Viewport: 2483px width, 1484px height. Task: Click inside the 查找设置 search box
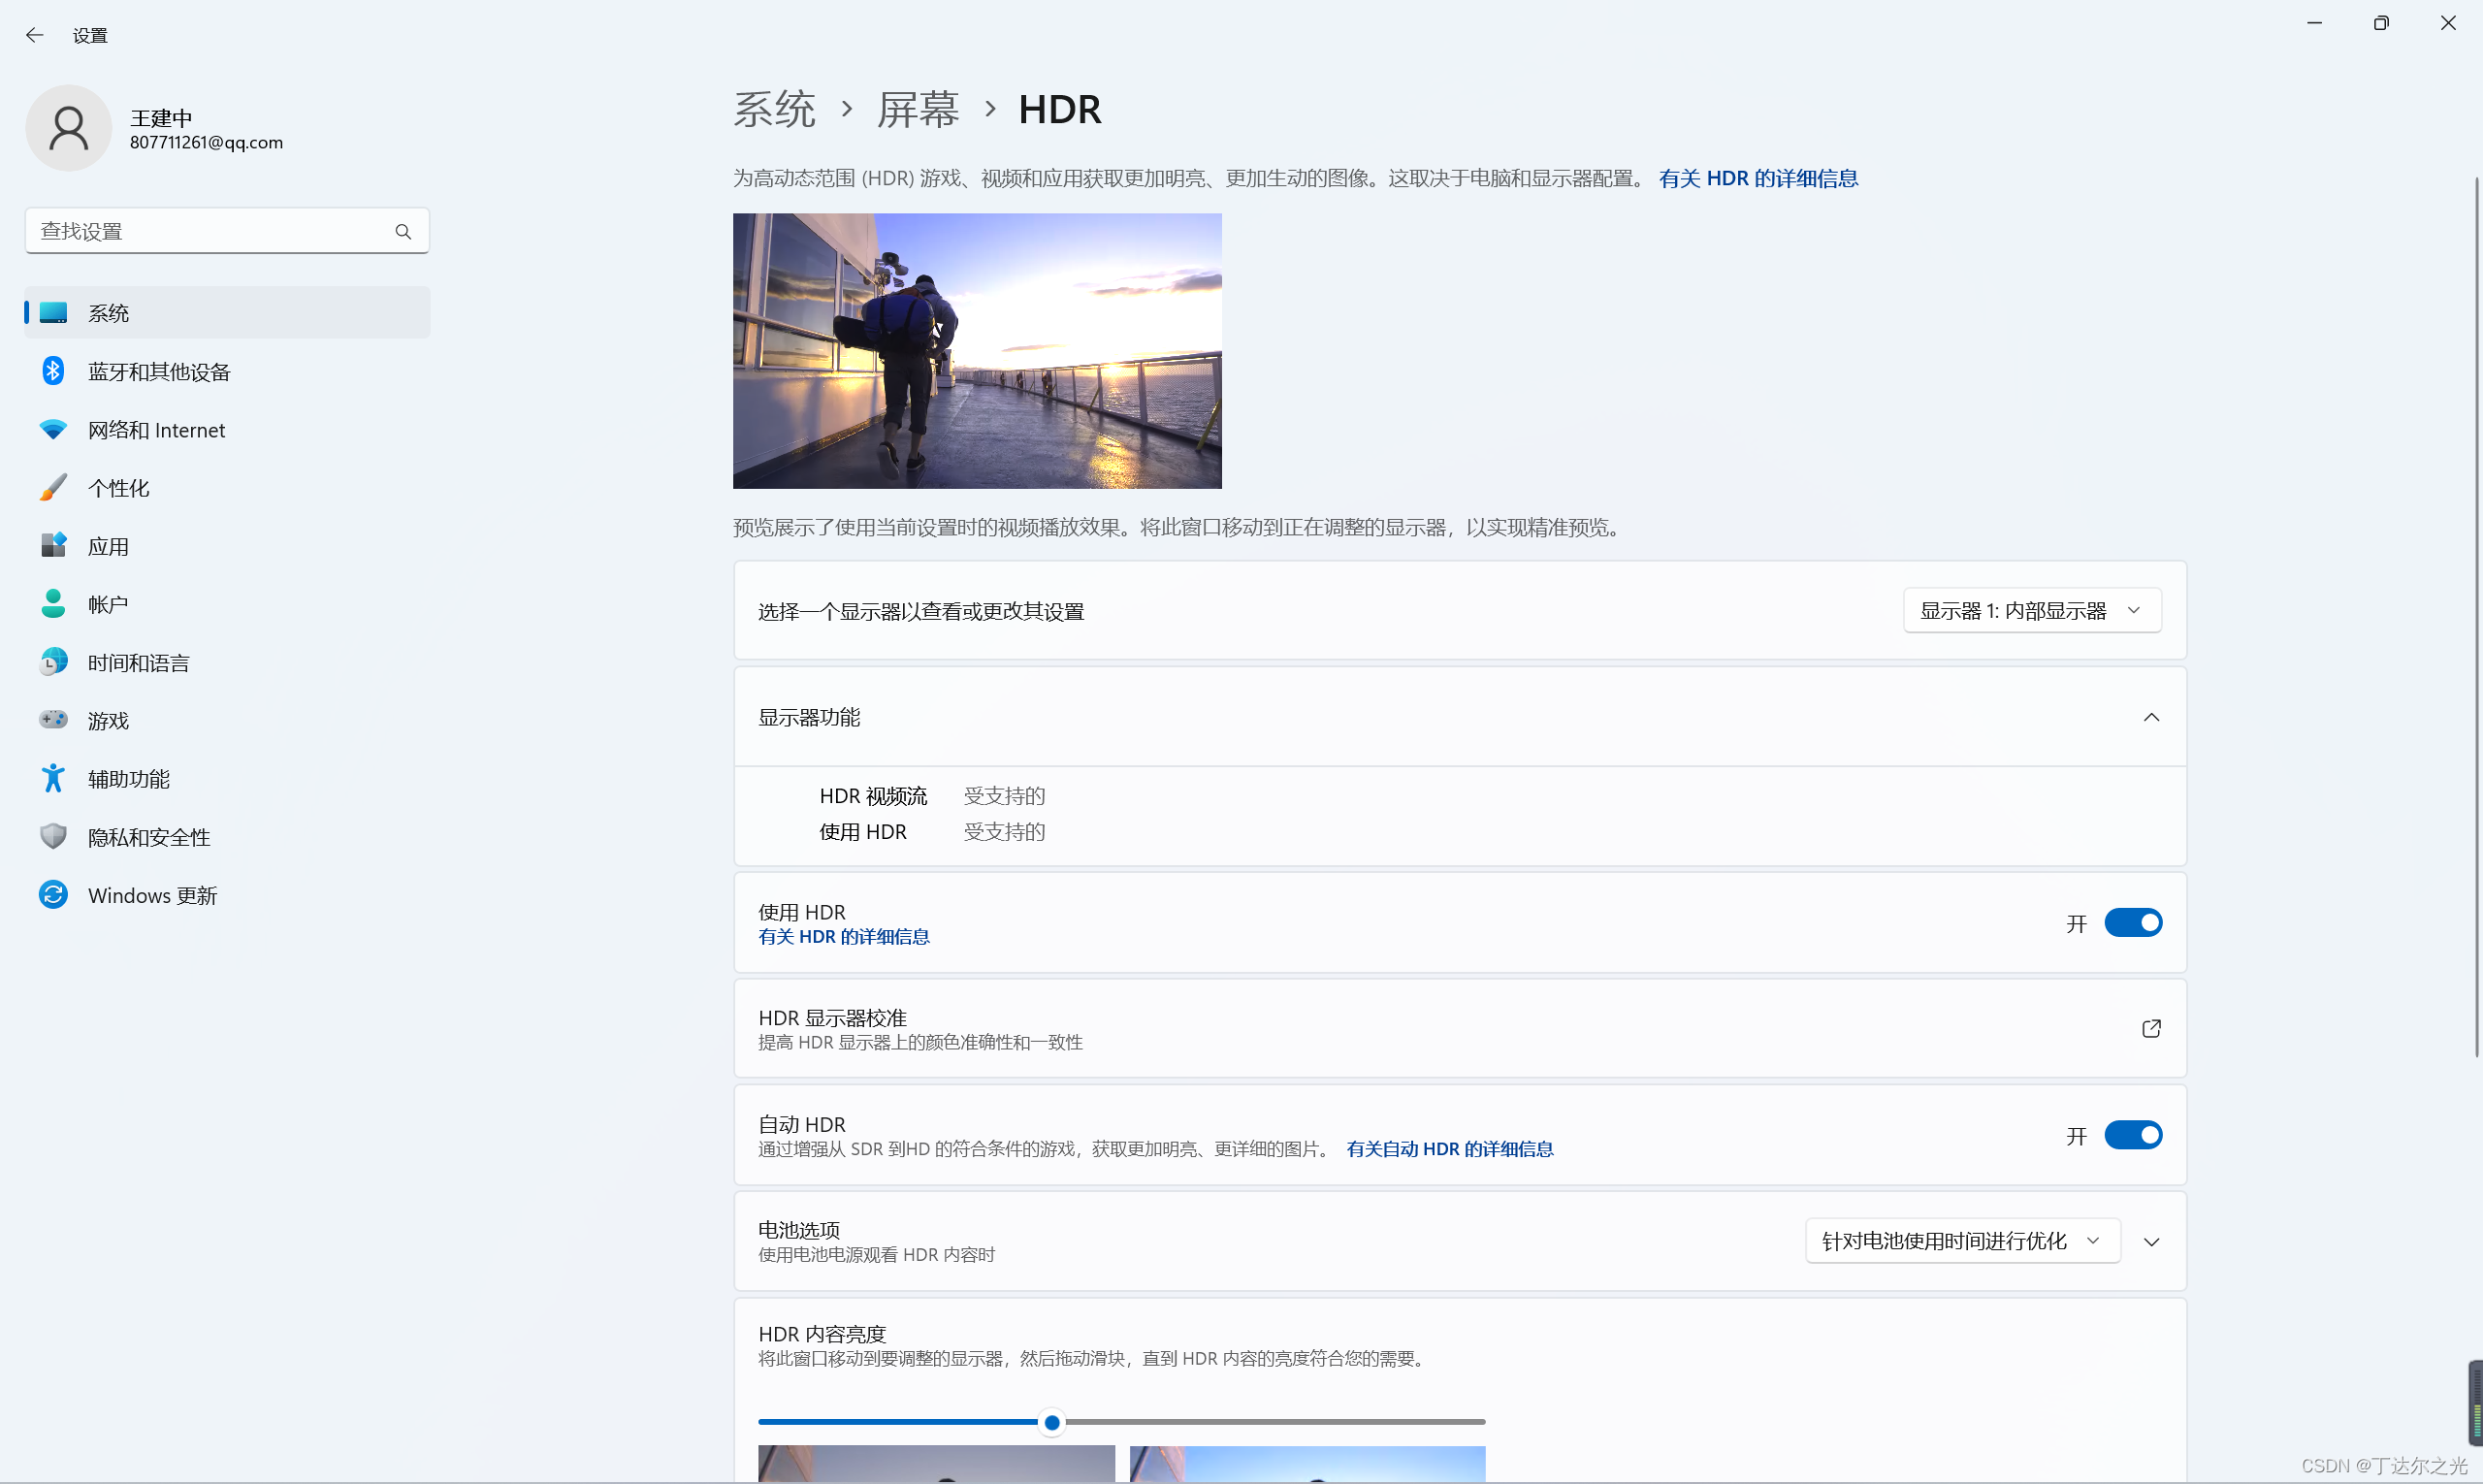(227, 231)
